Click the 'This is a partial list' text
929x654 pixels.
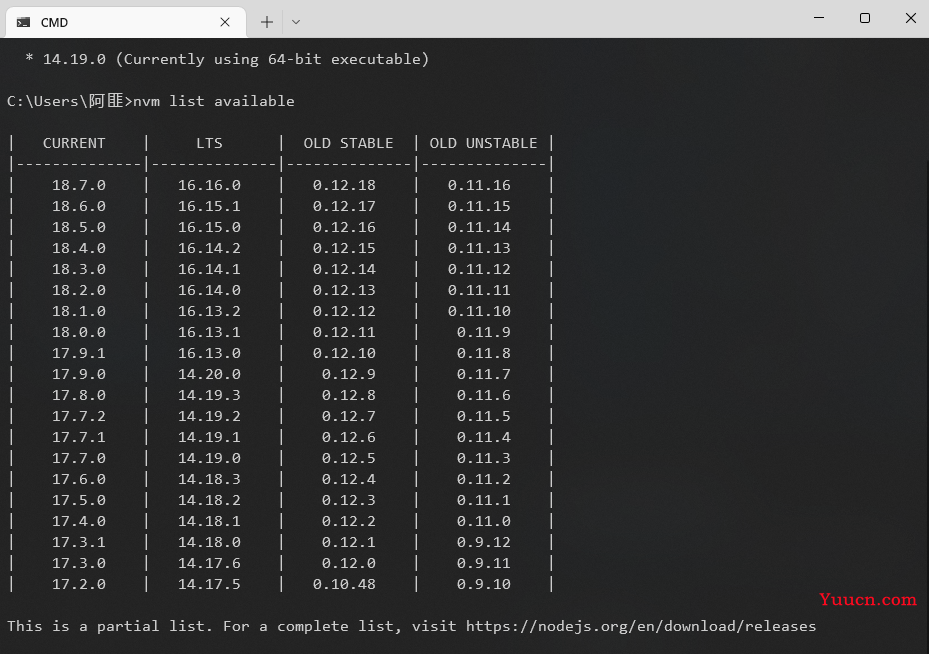point(110,626)
